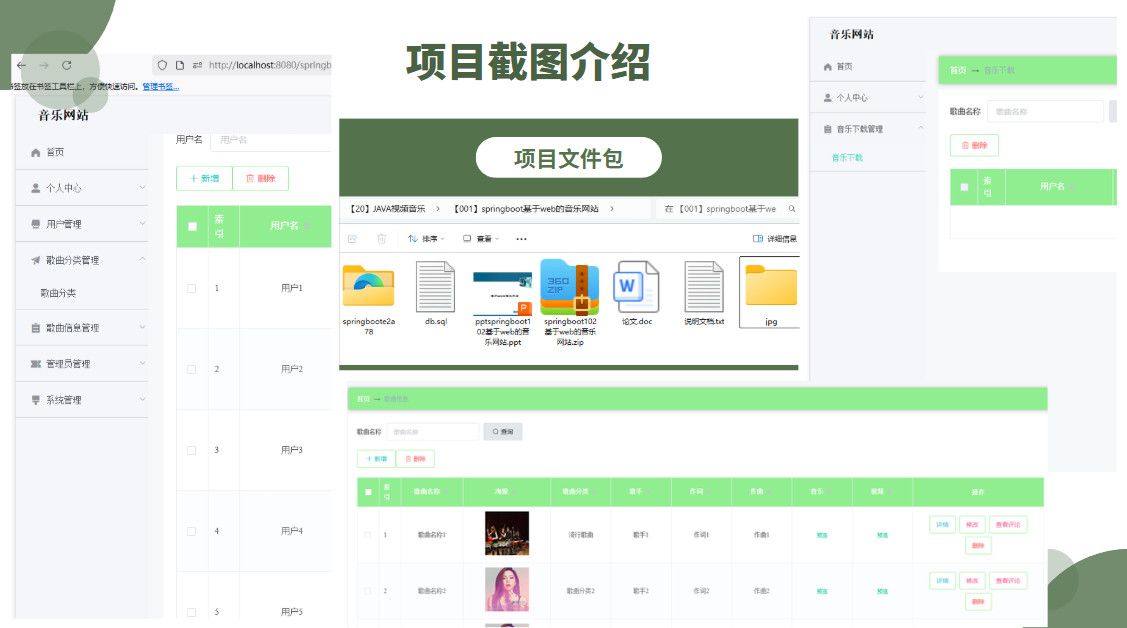The width and height of the screenshot is (1127, 628).
Task: Click the browser reload icon
Action: 67,65
